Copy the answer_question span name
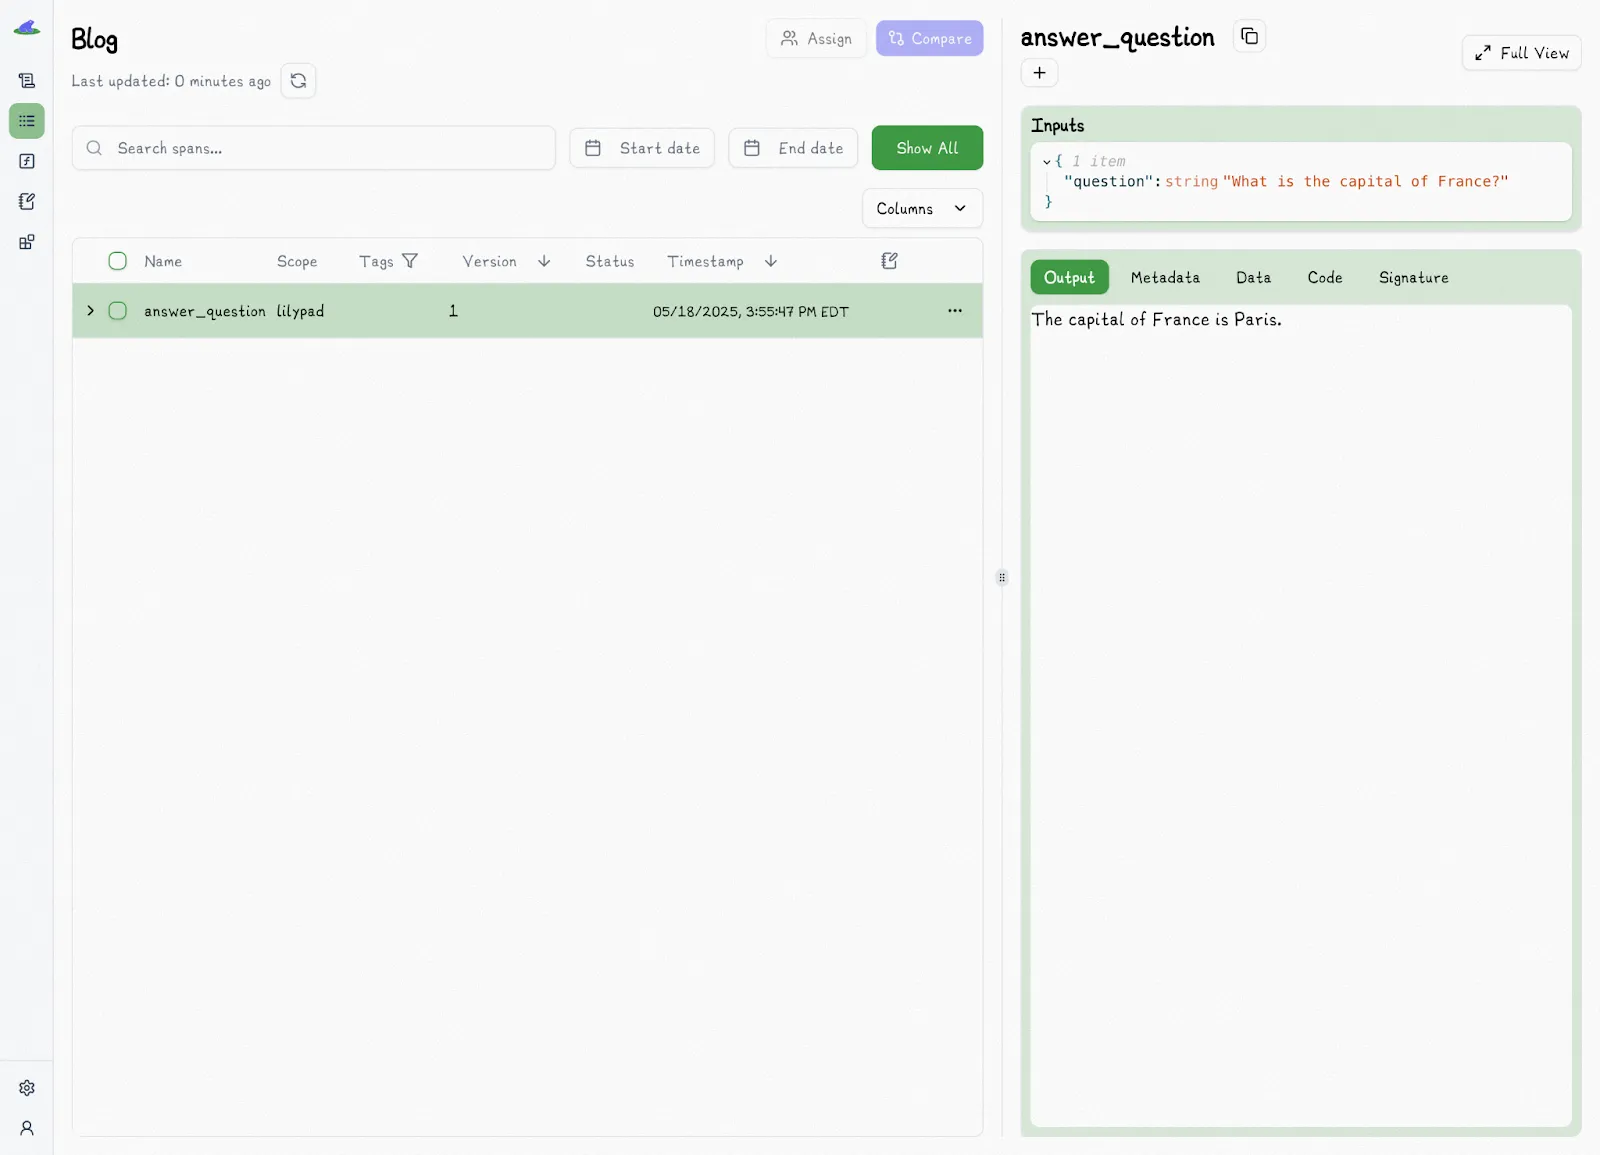 1249,37
